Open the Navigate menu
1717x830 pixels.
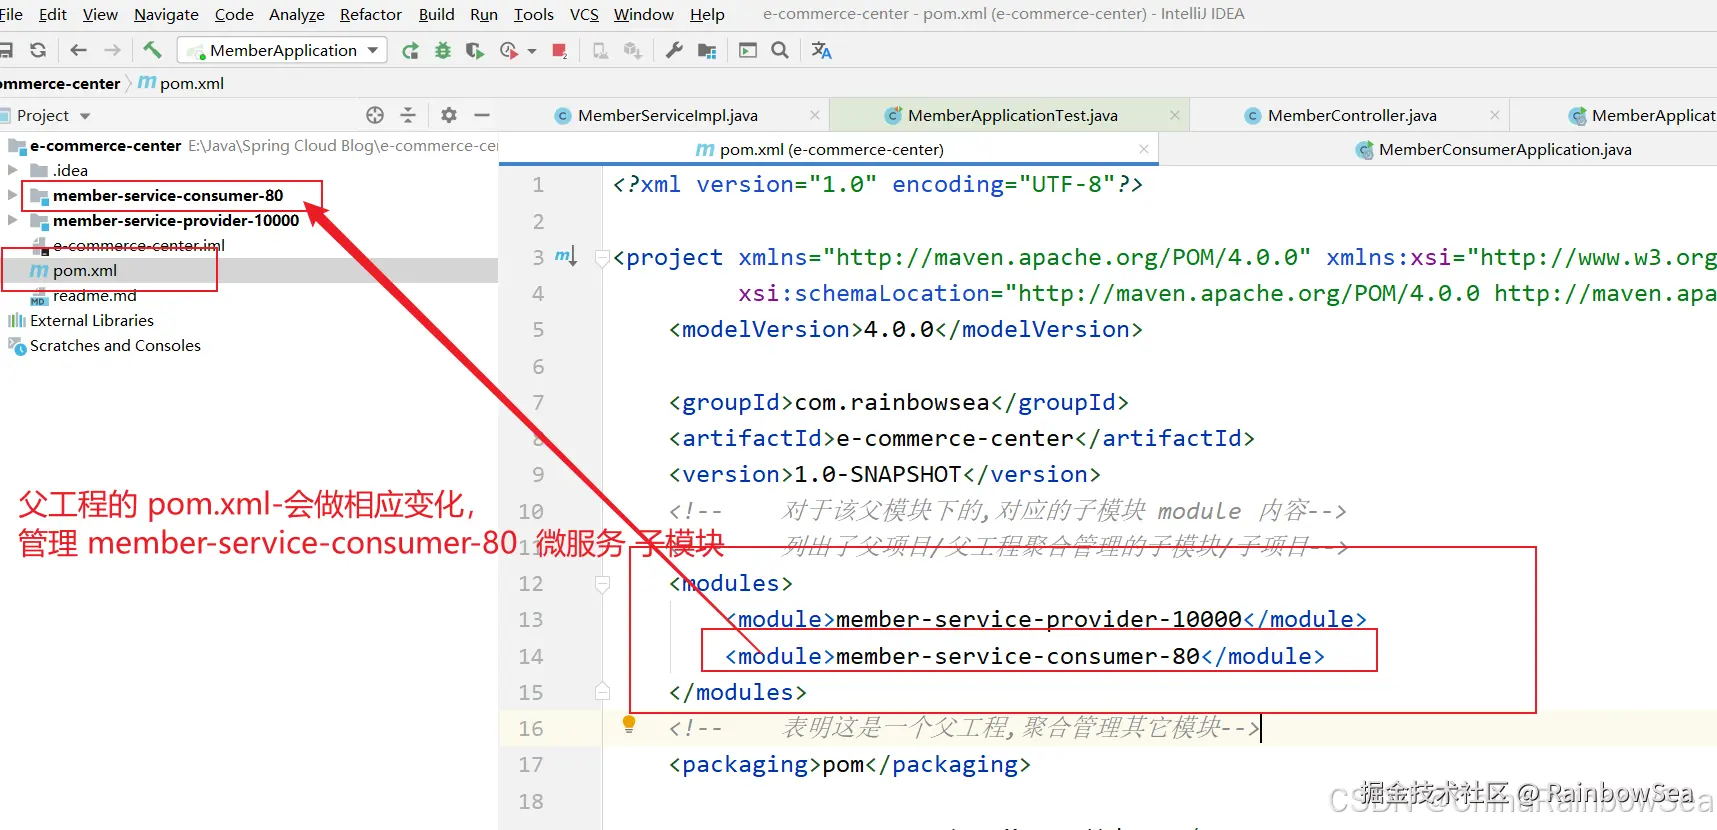click(x=166, y=14)
